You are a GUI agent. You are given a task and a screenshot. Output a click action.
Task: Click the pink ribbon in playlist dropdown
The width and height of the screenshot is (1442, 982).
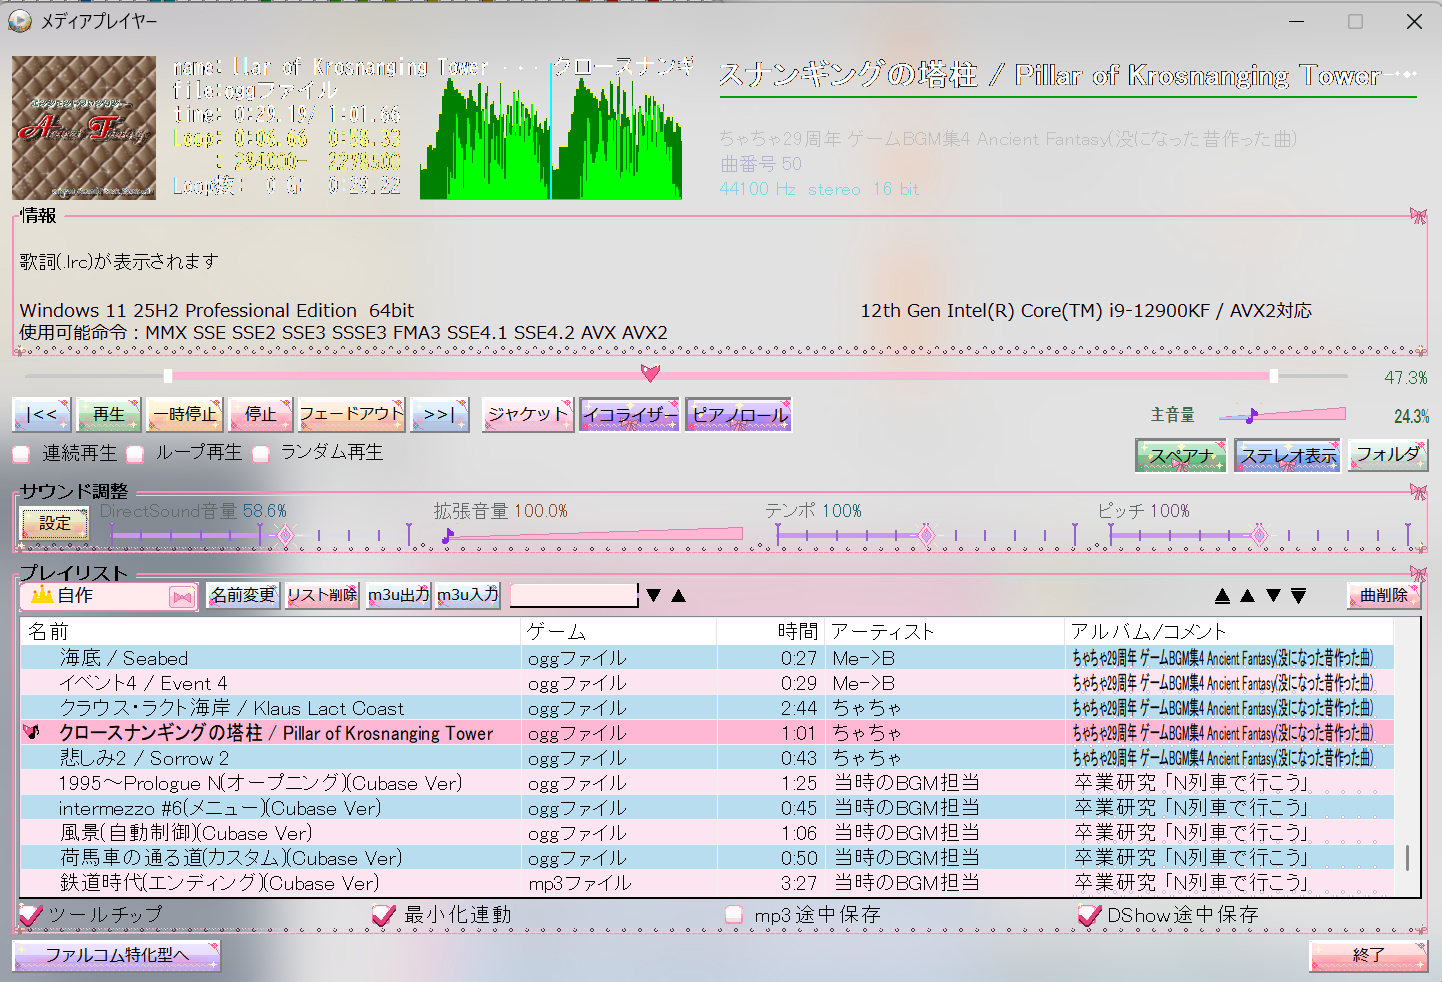[x=181, y=597]
